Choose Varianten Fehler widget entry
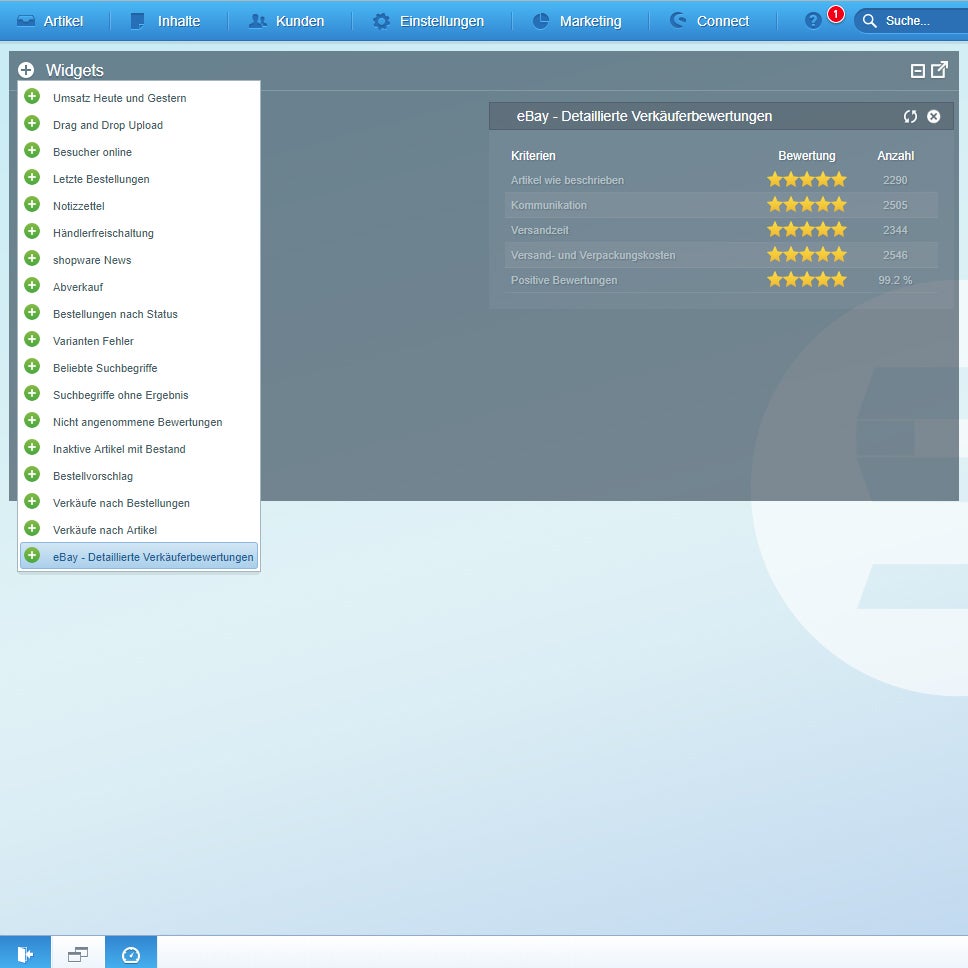Image resolution: width=968 pixels, height=968 pixels. pyautogui.click(x=139, y=341)
